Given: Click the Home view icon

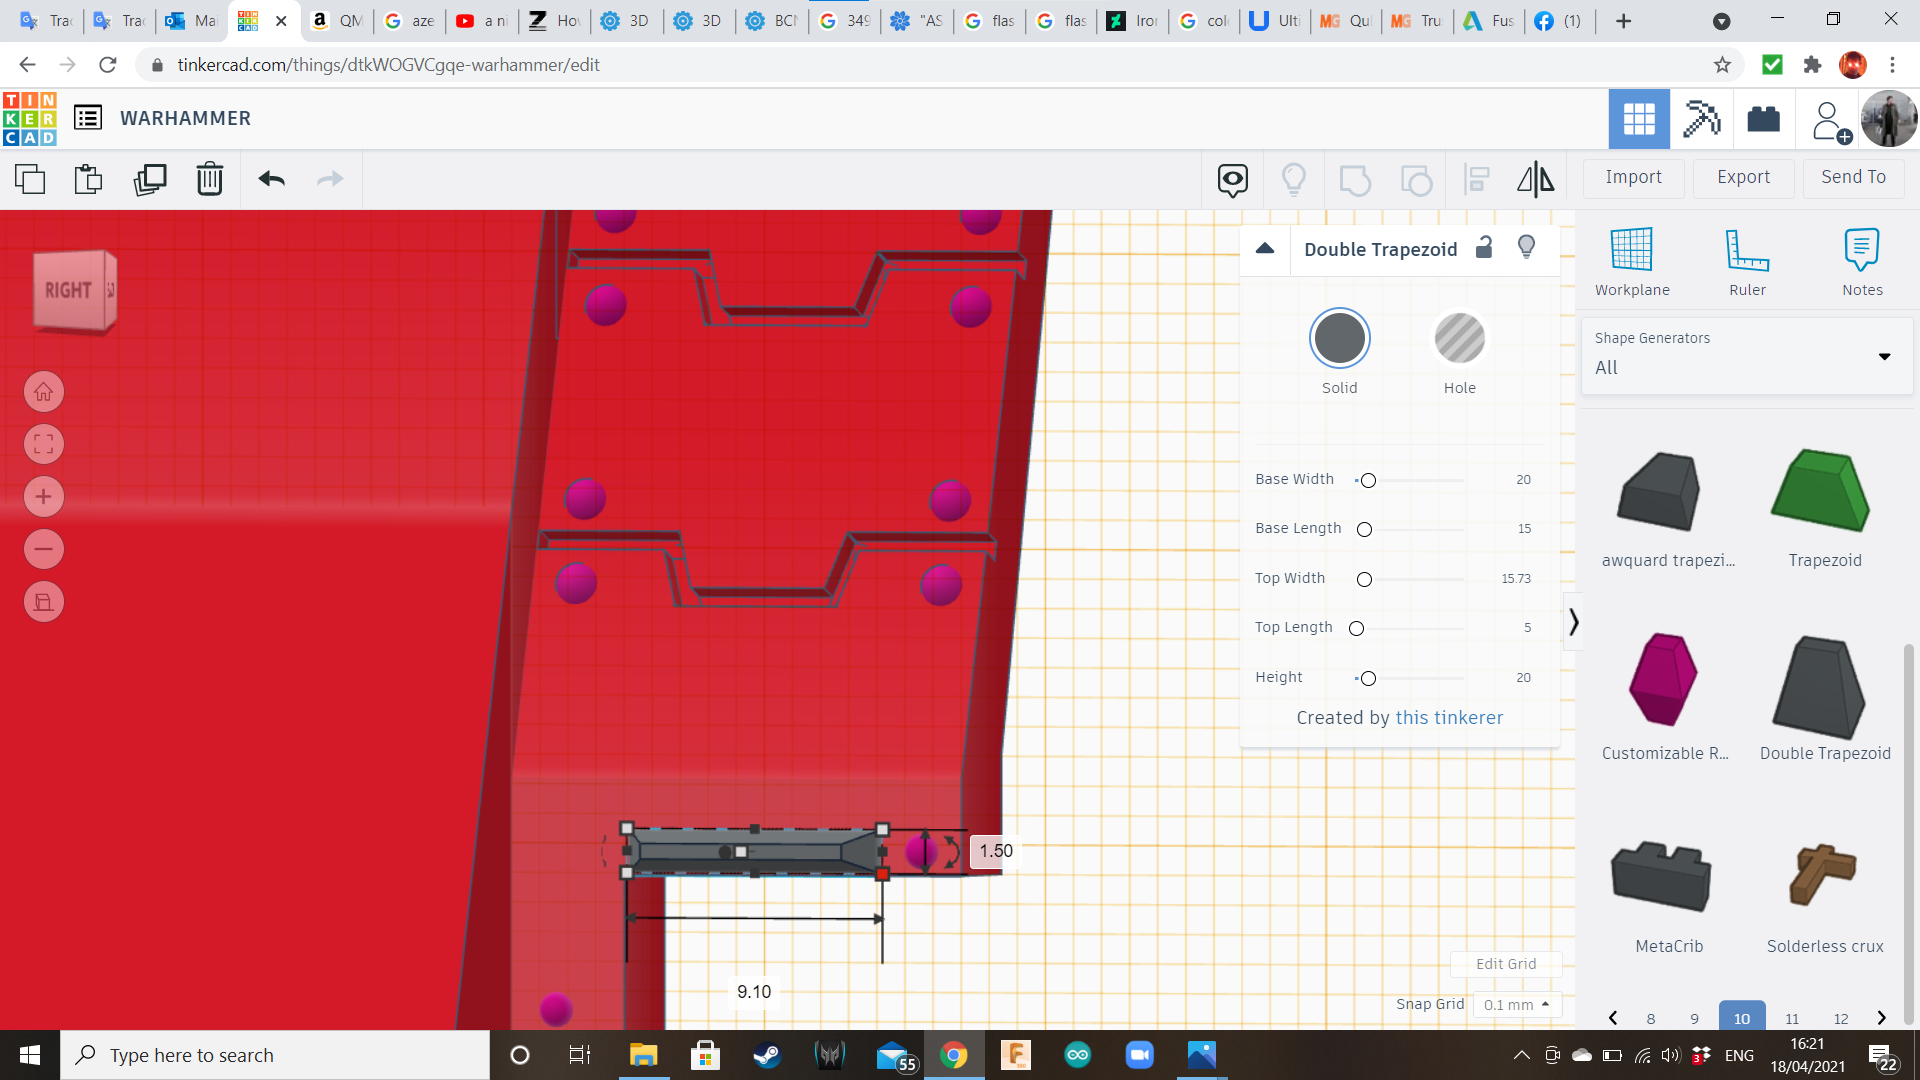Looking at the screenshot, I should pyautogui.click(x=44, y=392).
